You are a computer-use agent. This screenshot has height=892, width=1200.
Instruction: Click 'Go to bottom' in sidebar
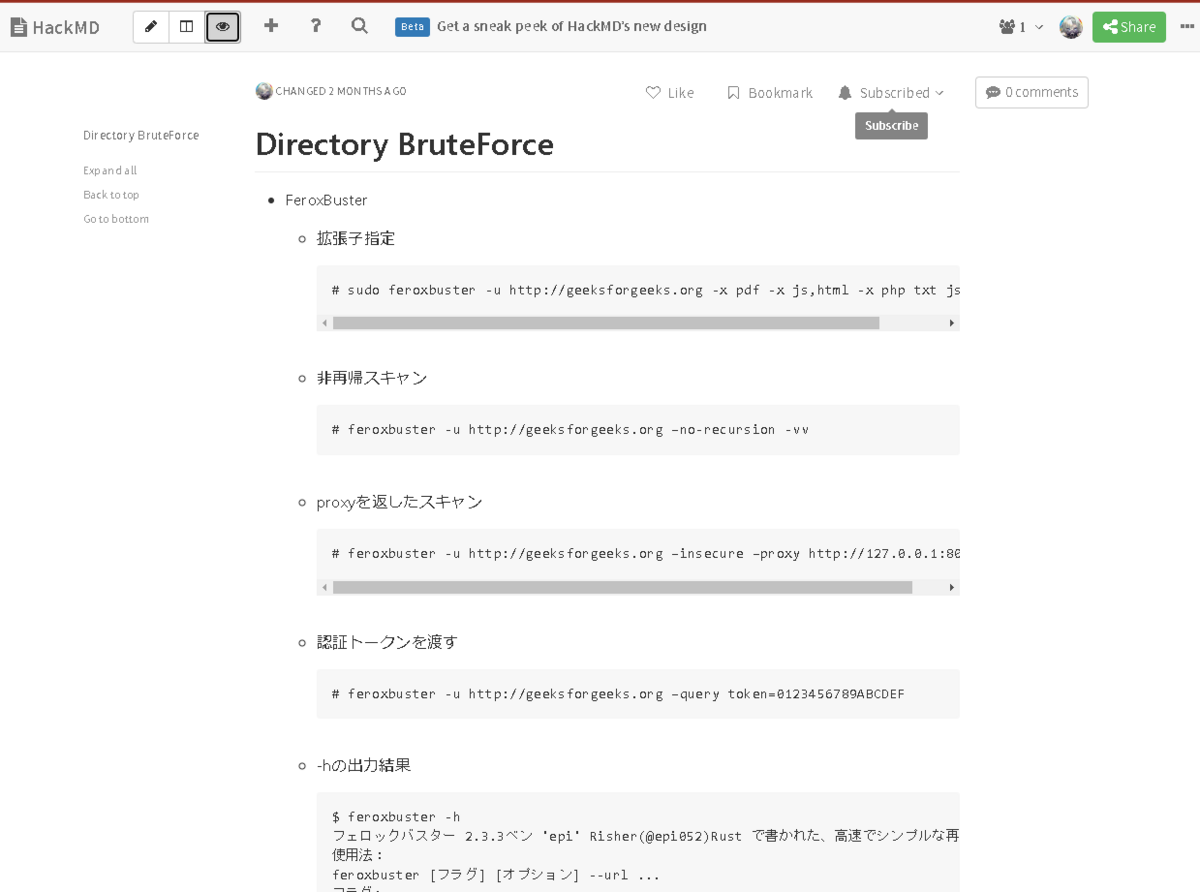[x=116, y=219]
